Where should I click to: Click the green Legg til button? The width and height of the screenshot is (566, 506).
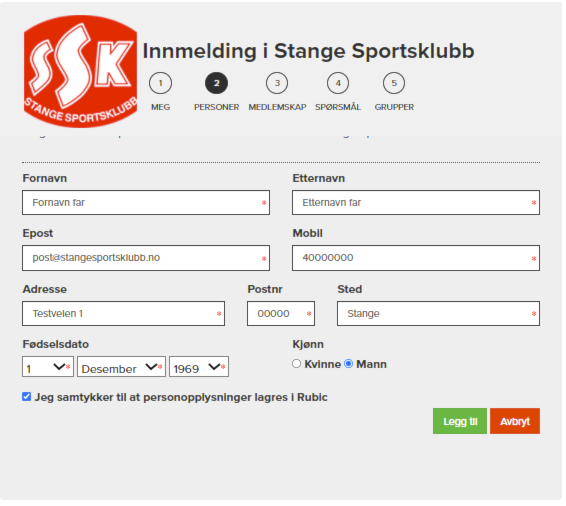coord(460,421)
